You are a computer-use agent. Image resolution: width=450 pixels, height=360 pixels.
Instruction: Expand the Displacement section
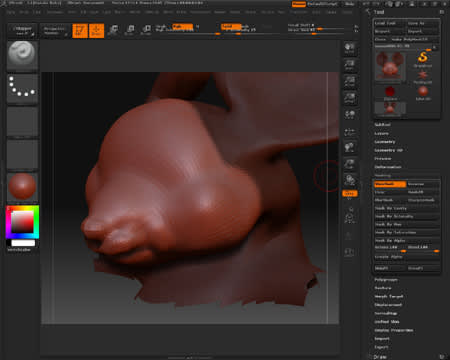coord(388,305)
